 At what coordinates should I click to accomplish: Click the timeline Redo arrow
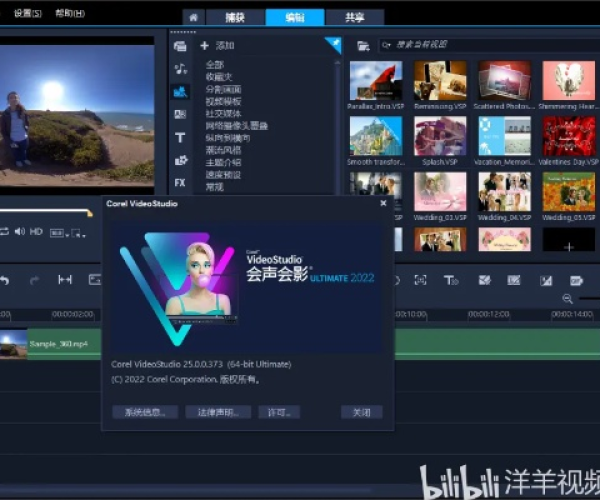pyautogui.click(x=34, y=280)
